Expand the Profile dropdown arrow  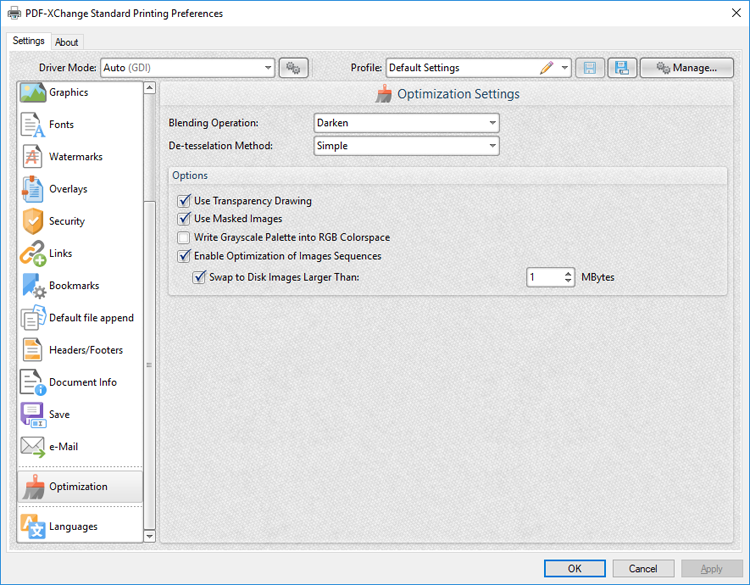click(x=565, y=67)
